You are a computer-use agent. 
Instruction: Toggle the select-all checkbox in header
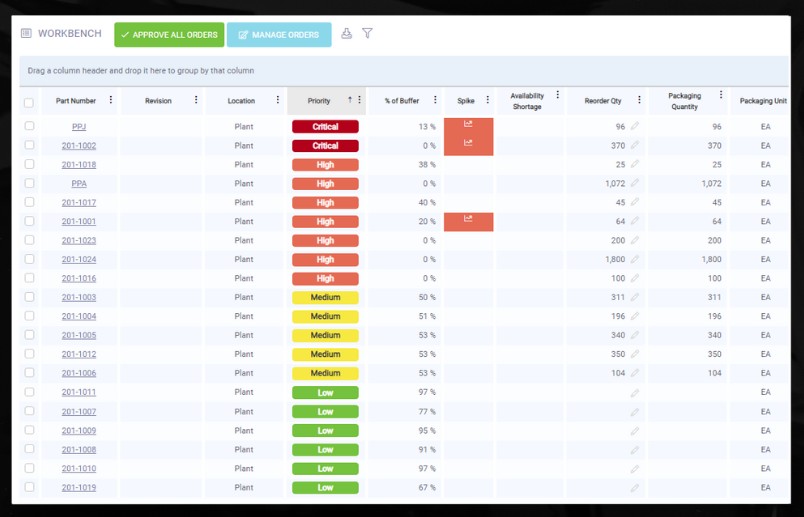29,102
